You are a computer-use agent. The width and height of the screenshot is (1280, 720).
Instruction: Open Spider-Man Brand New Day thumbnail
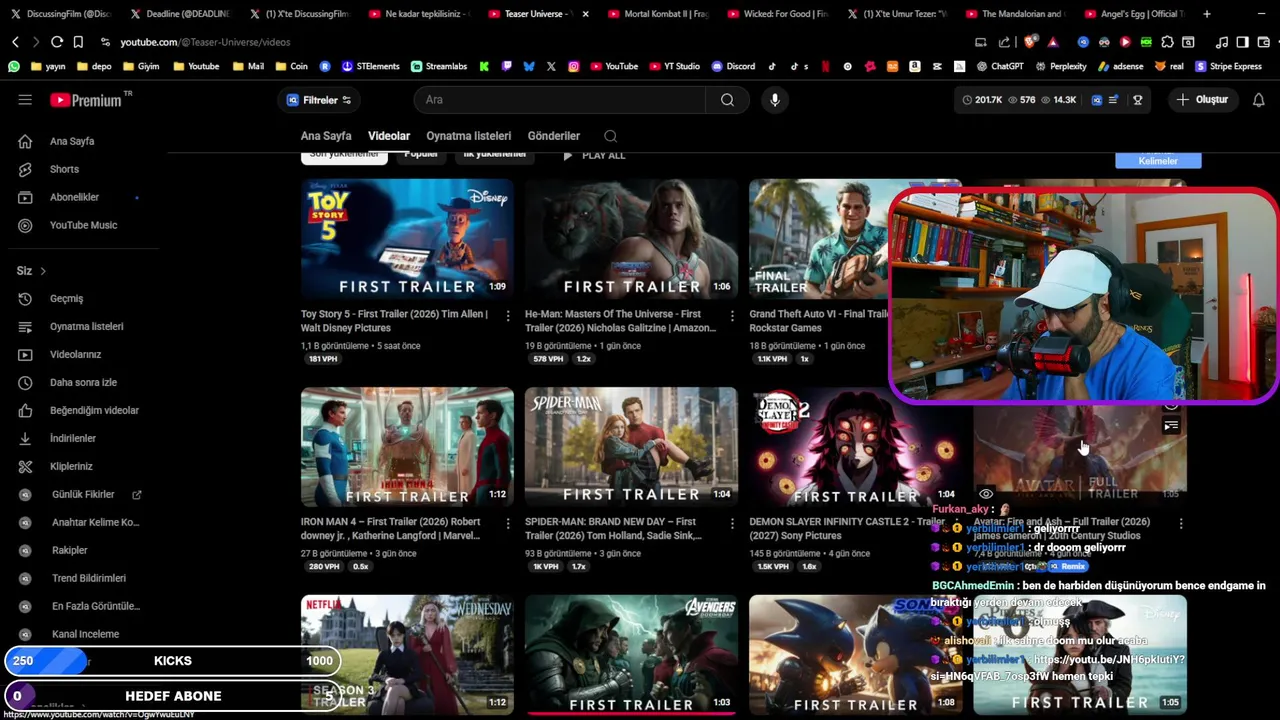(631, 447)
